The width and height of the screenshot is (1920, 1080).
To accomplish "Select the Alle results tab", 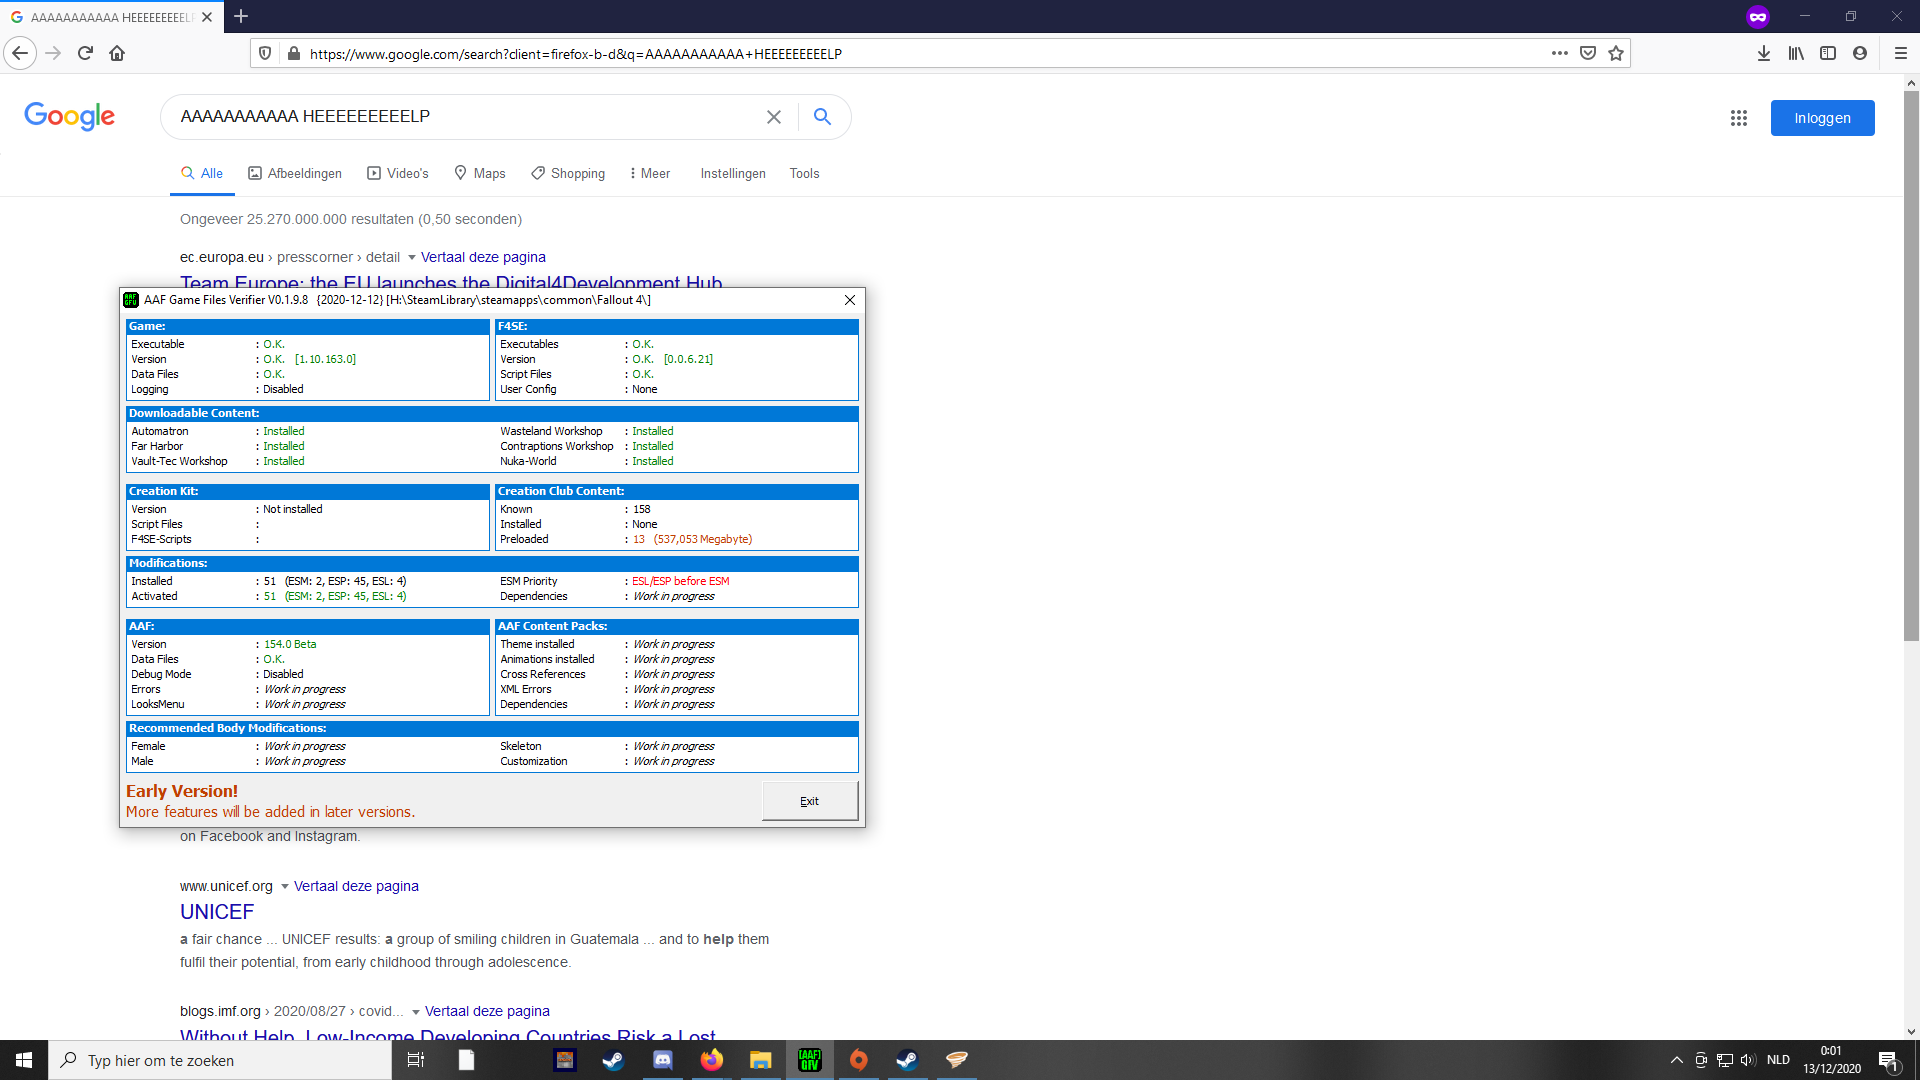I will [202, 173].
